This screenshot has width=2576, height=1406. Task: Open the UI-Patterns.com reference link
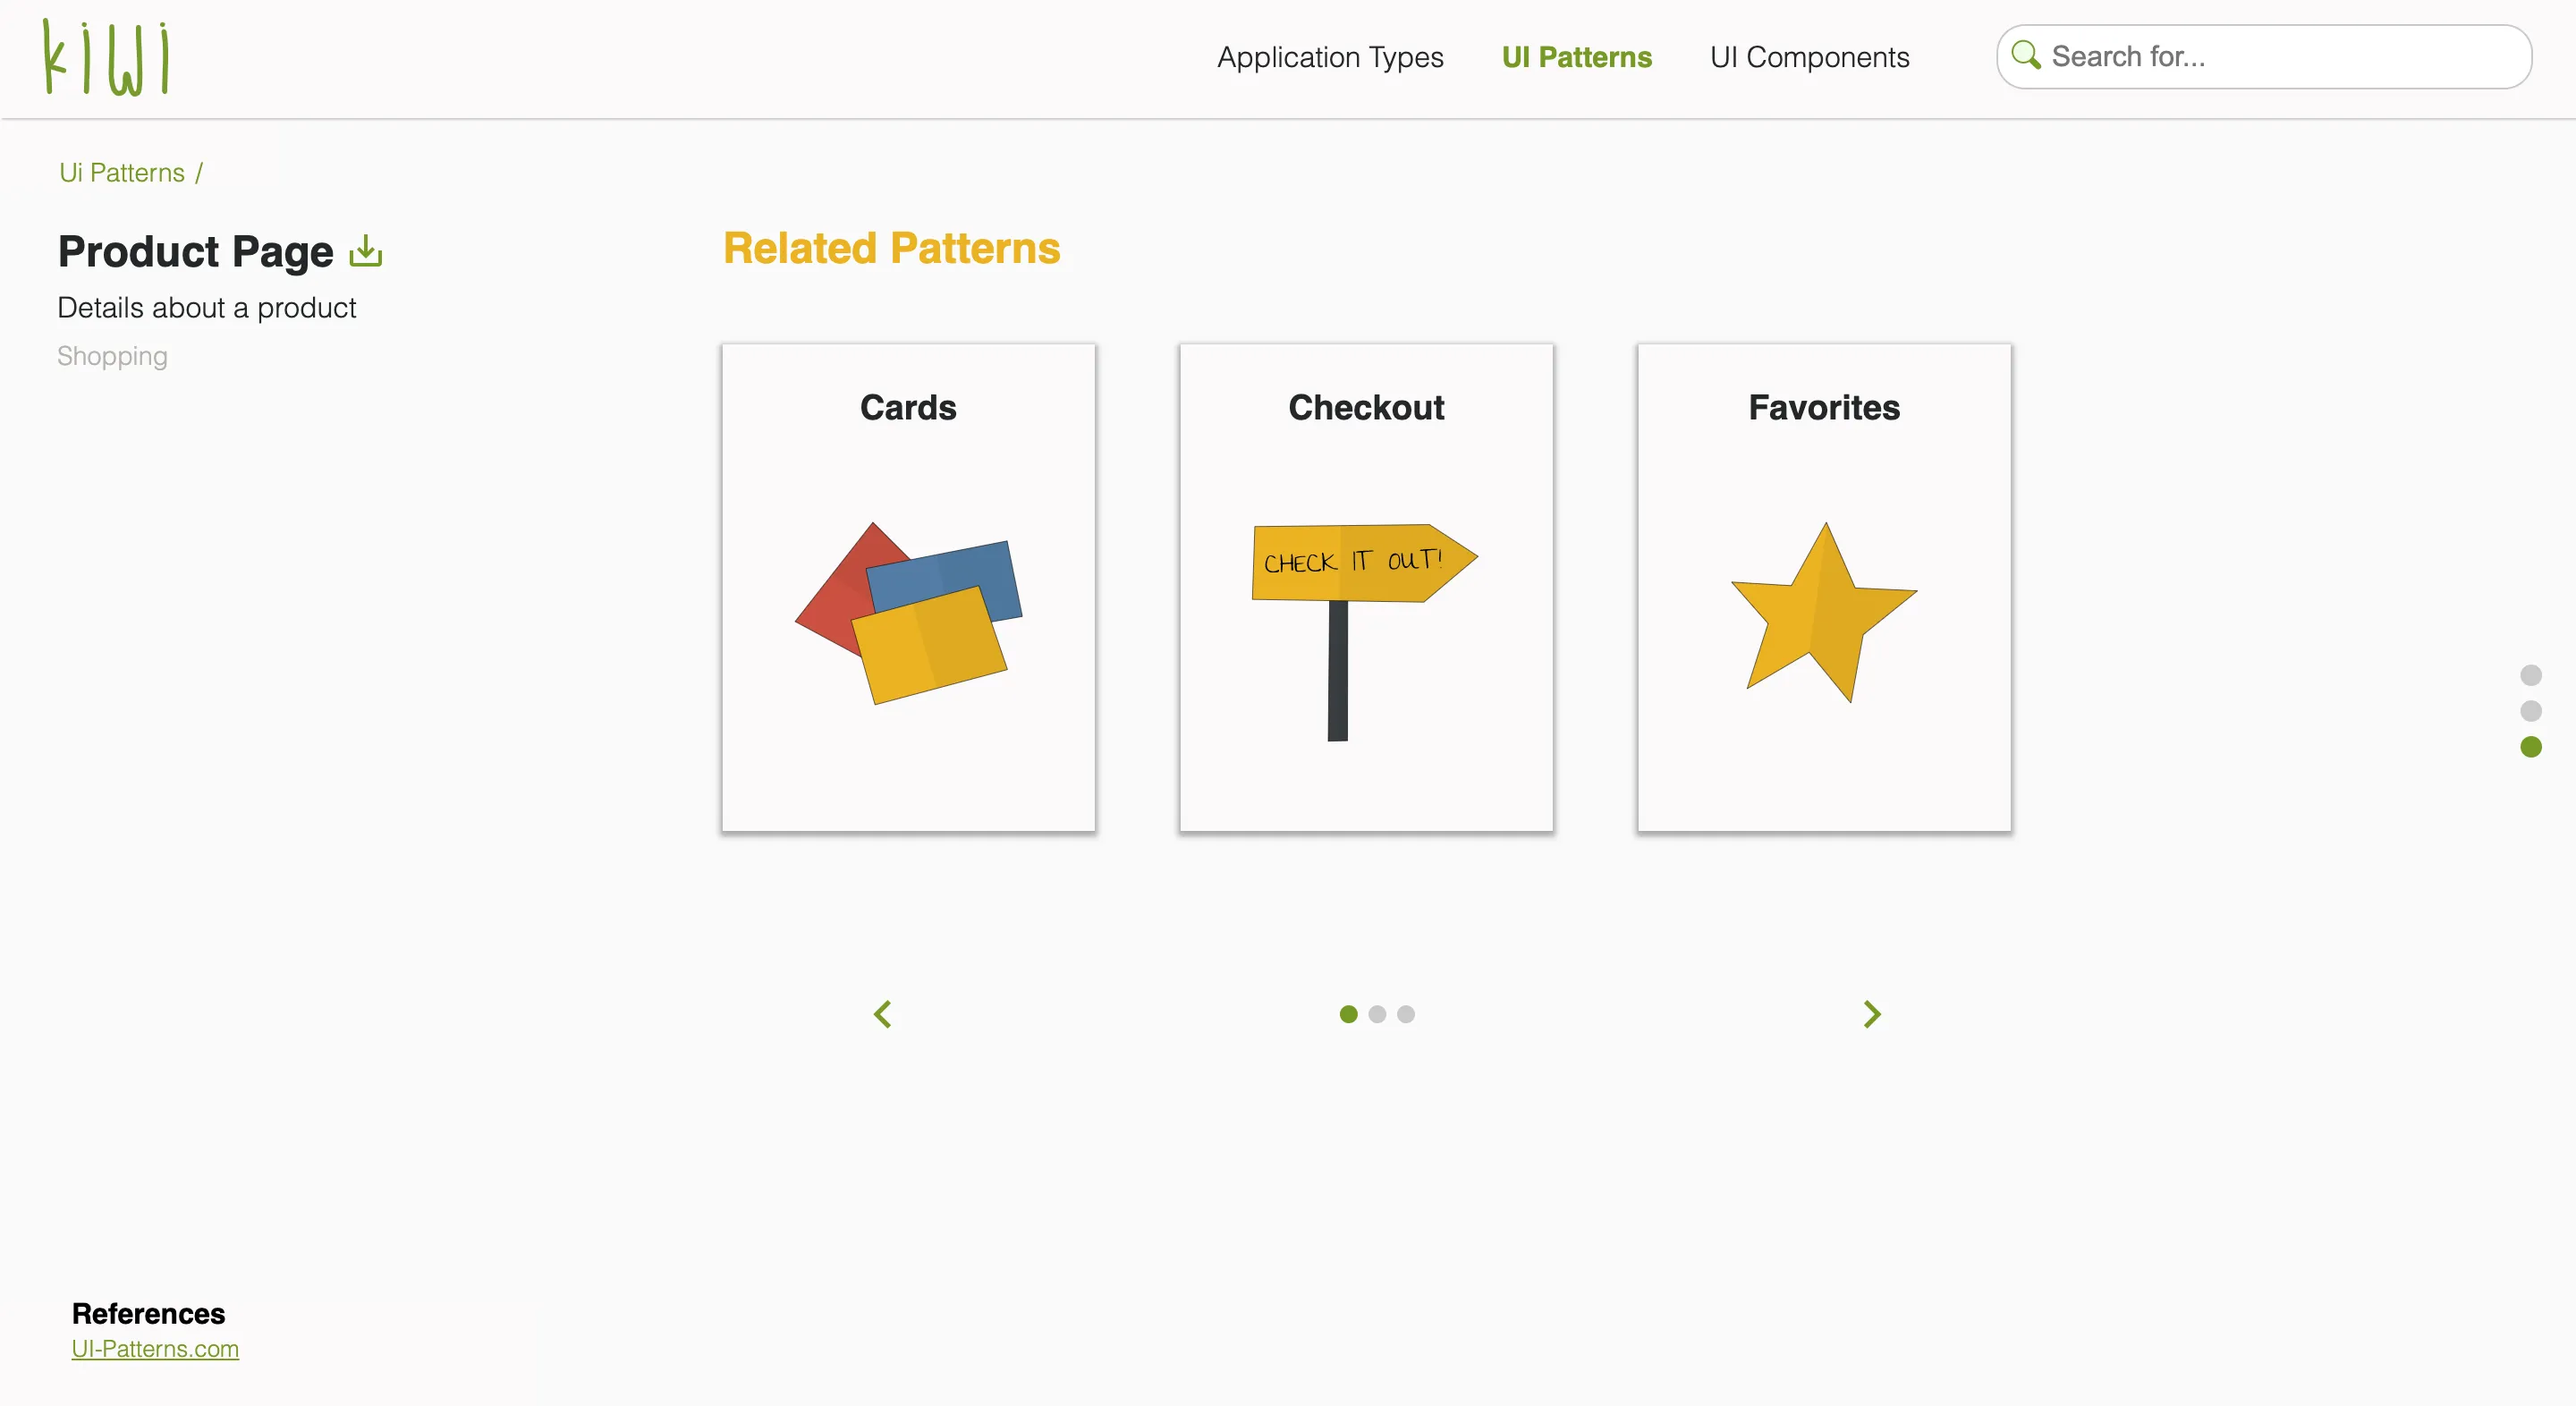click(155, 1348)
